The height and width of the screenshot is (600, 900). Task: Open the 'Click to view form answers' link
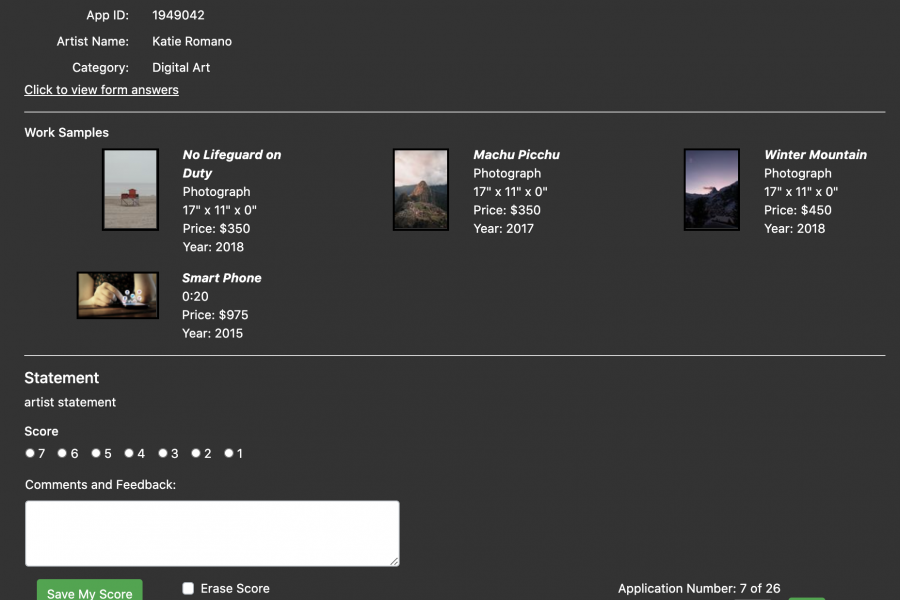101,90
